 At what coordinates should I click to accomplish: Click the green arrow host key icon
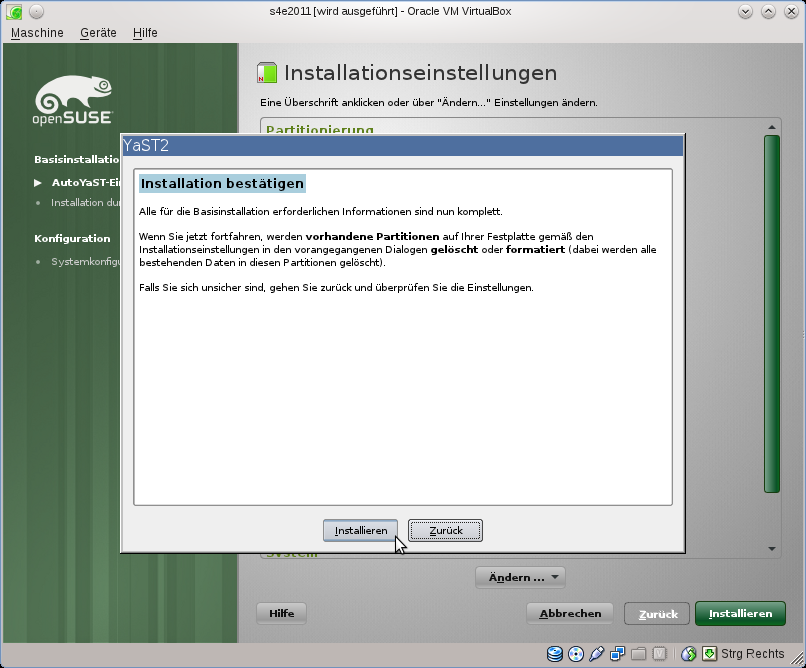click(x=709, y=654)
